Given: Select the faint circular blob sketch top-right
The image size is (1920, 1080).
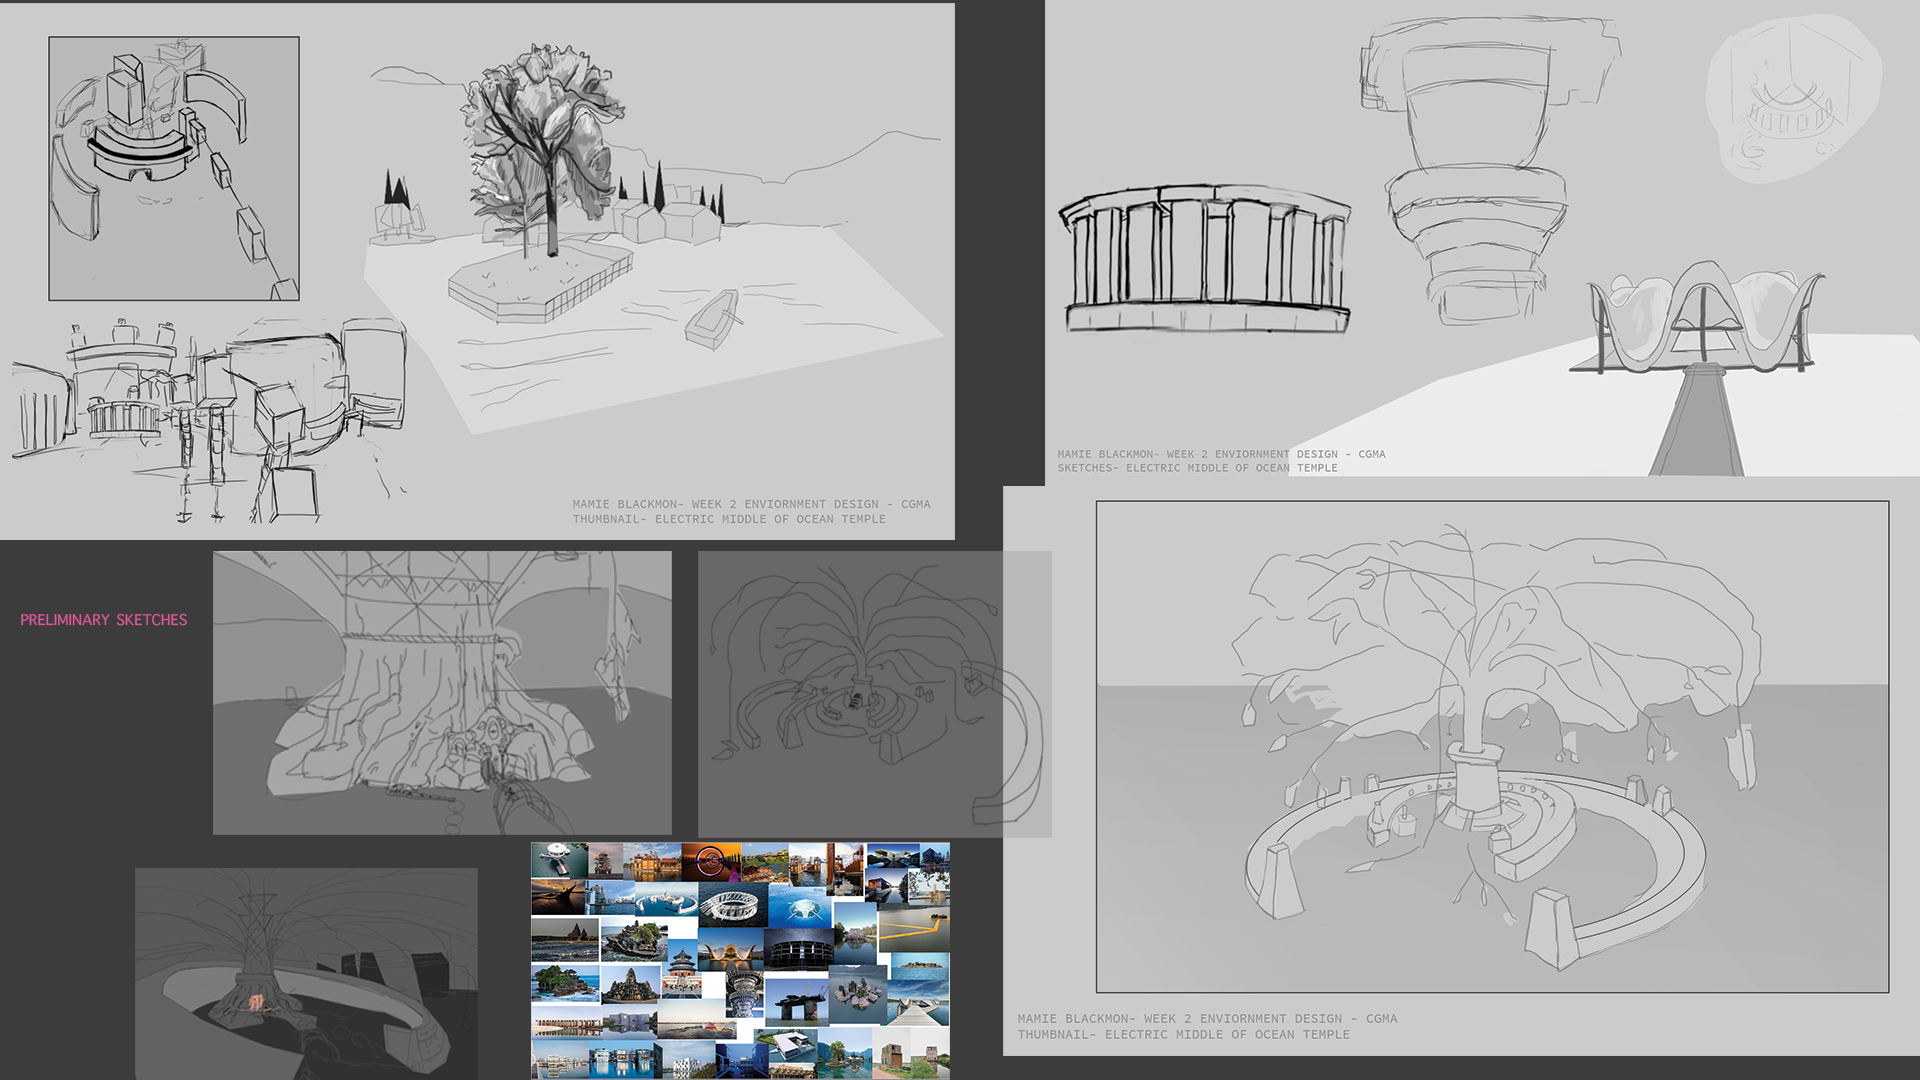Looking at the screenshot, I should 1792,100.
